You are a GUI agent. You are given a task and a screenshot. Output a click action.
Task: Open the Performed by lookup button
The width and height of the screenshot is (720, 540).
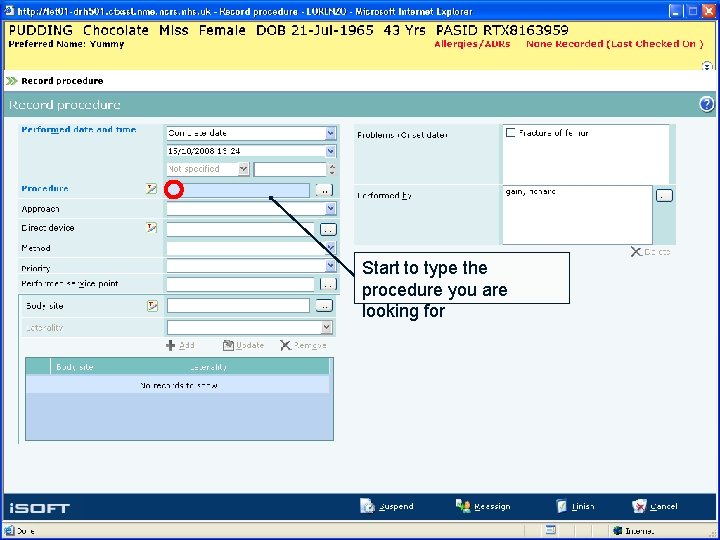pos(664,196)
